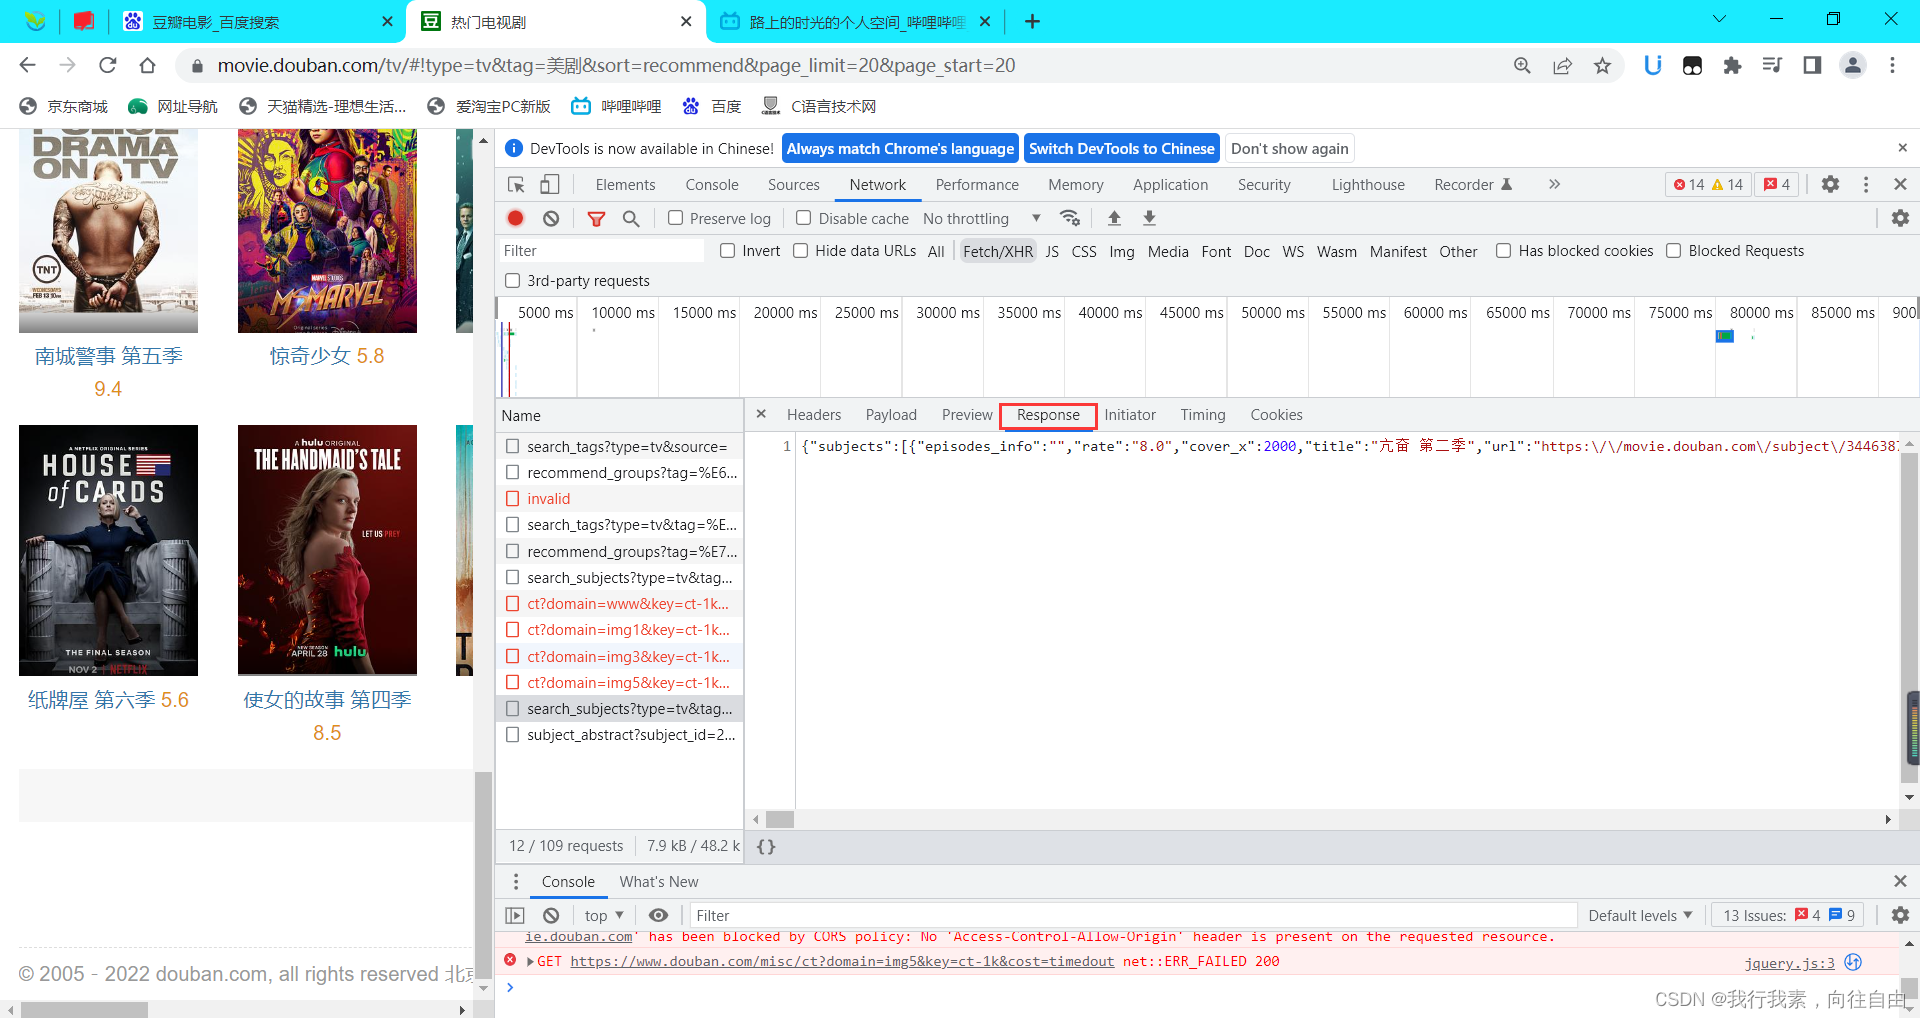The height and width of the screenshot is (1018, 1920).
Task: Click Always match Chrome's language button
Action: (x=900, y=149)
